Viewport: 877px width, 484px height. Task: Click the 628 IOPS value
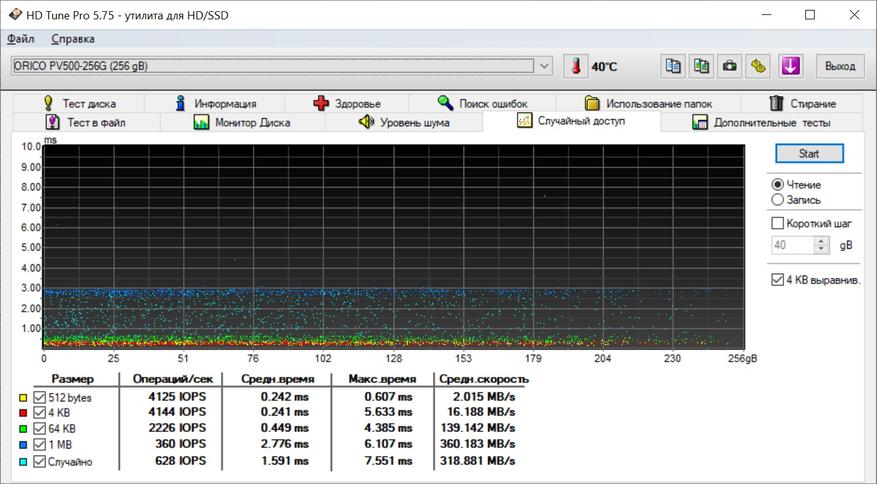[x=181, y=461]
